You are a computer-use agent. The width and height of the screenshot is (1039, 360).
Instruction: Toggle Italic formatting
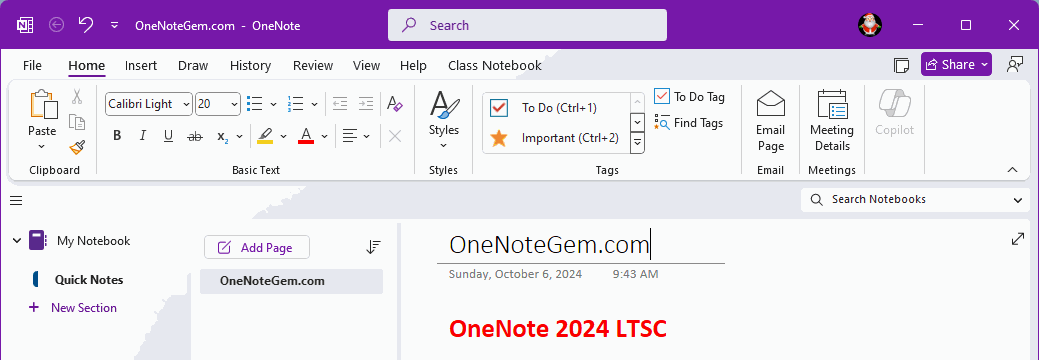pyautogui.click(x=142, y=136)
